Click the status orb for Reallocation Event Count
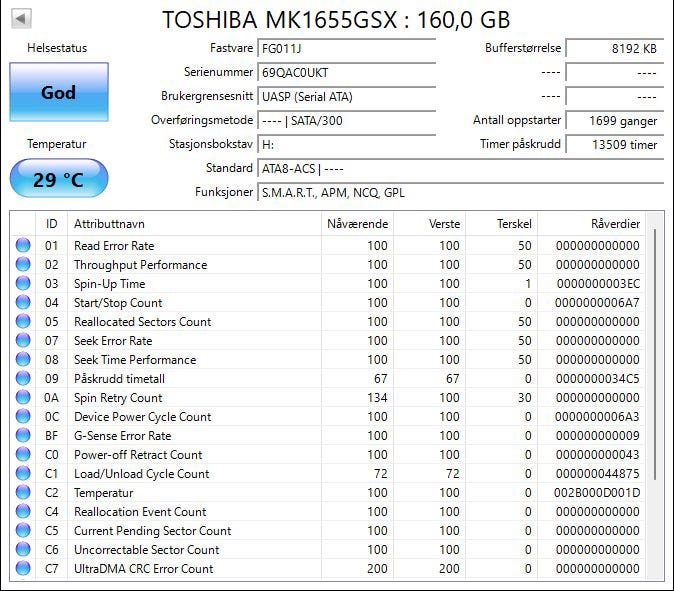This screenshot has height=591, width=674. [x=23, y=511]
